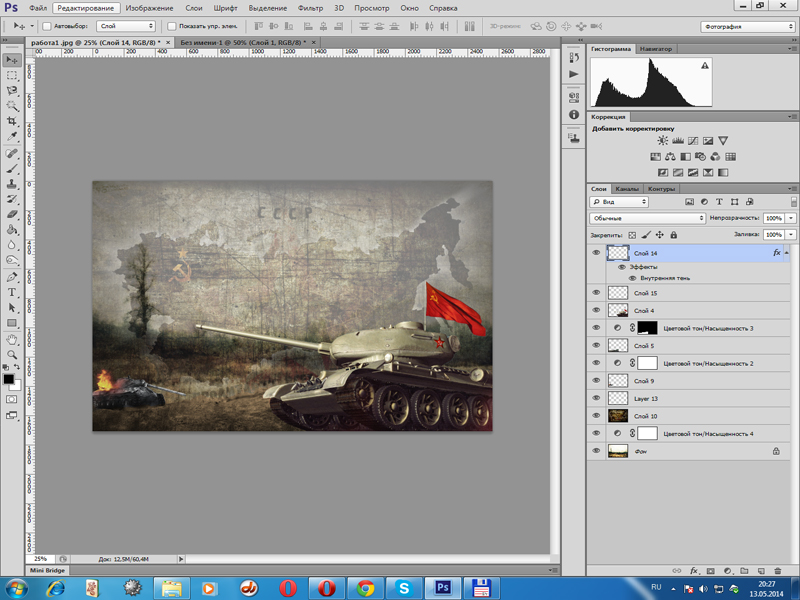Open Непрозрачность opacity slider arrow
Viewport: 800px width, 600px height.
[x=791, y=218]
